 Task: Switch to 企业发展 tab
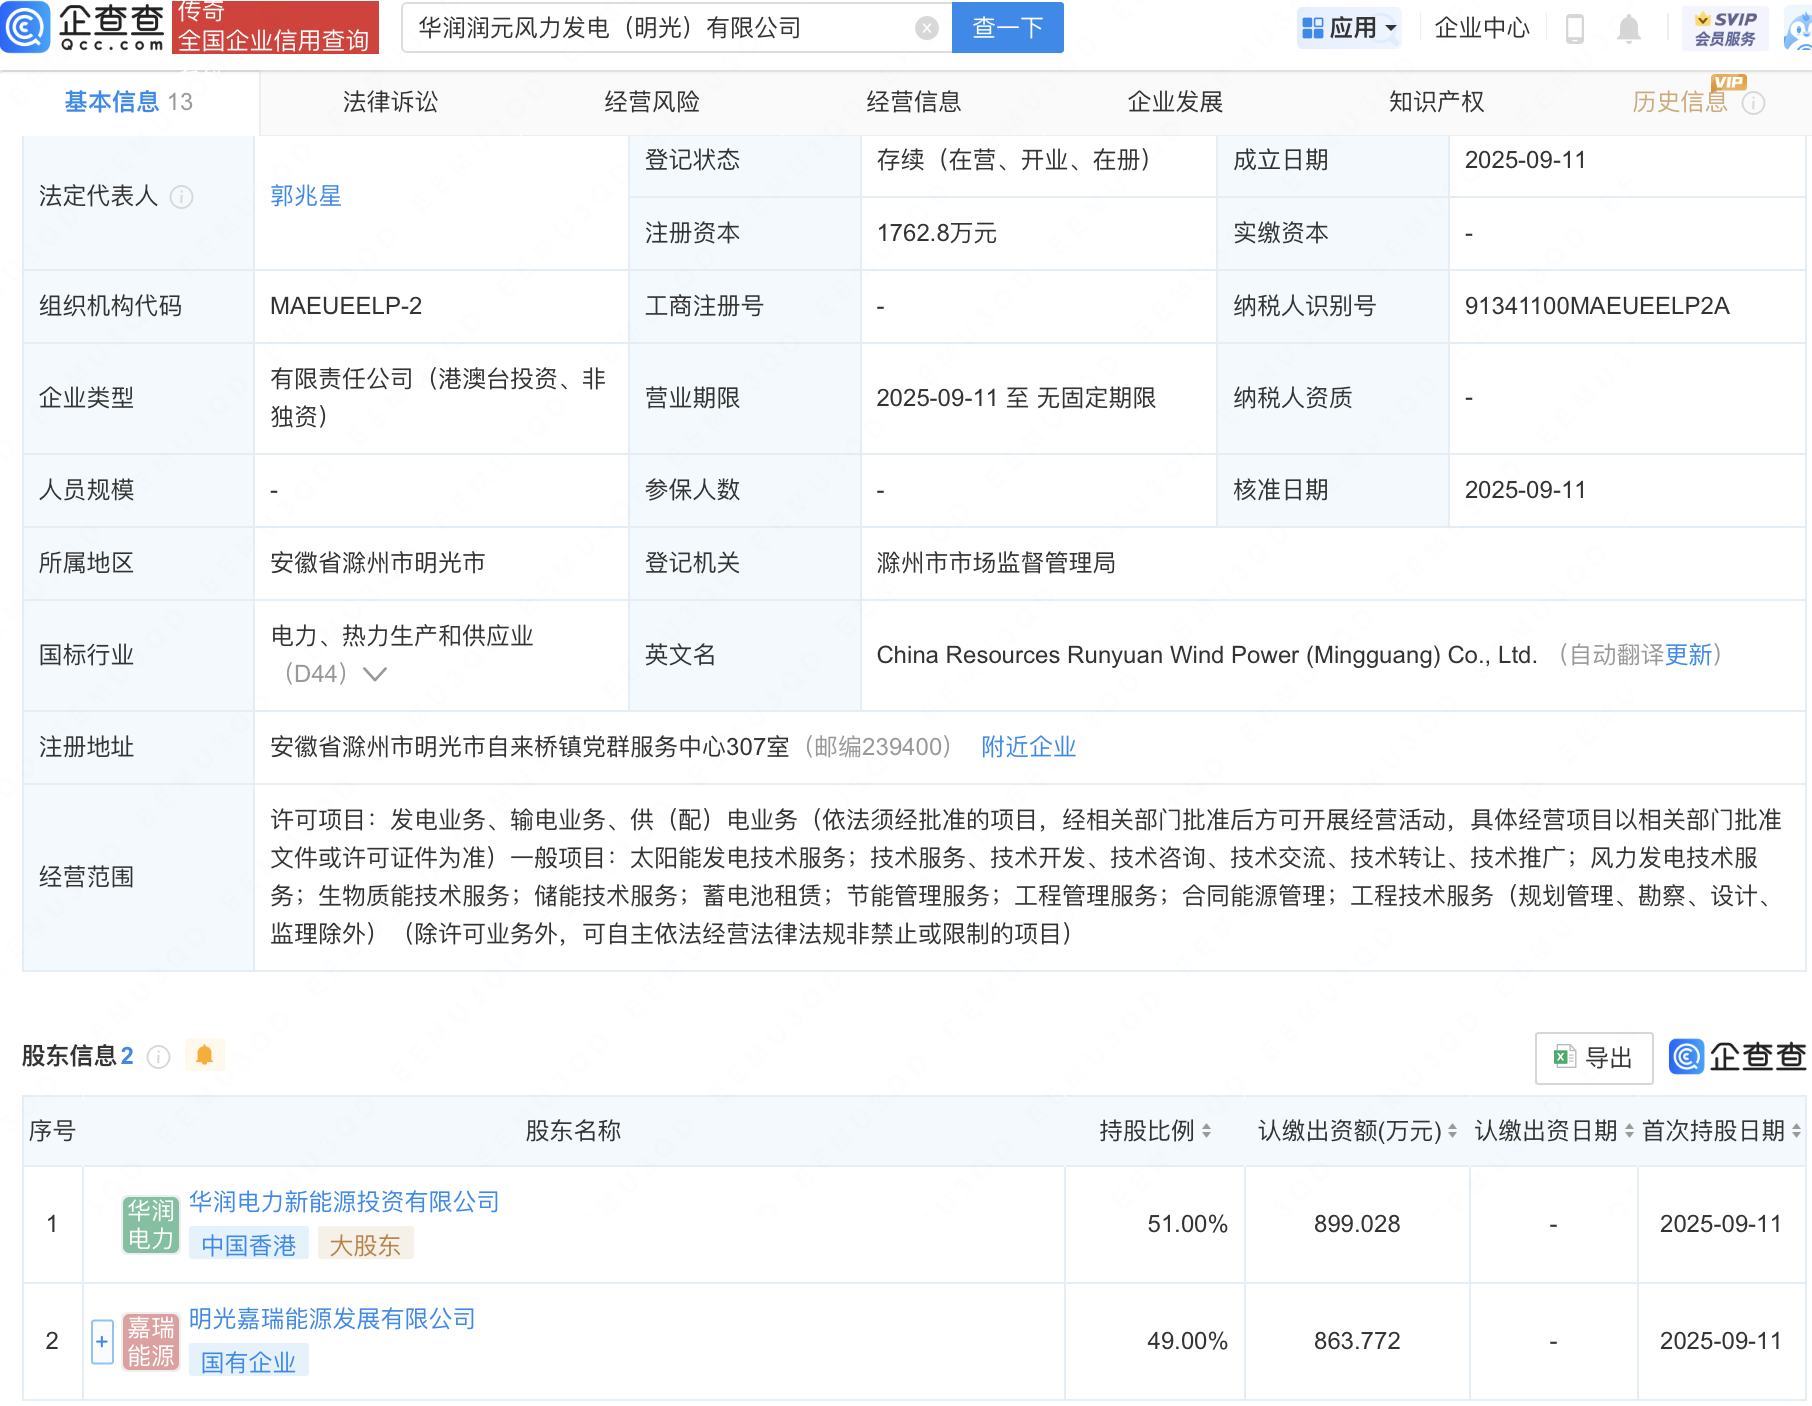pyautogui.click(x=1175, y=102)
